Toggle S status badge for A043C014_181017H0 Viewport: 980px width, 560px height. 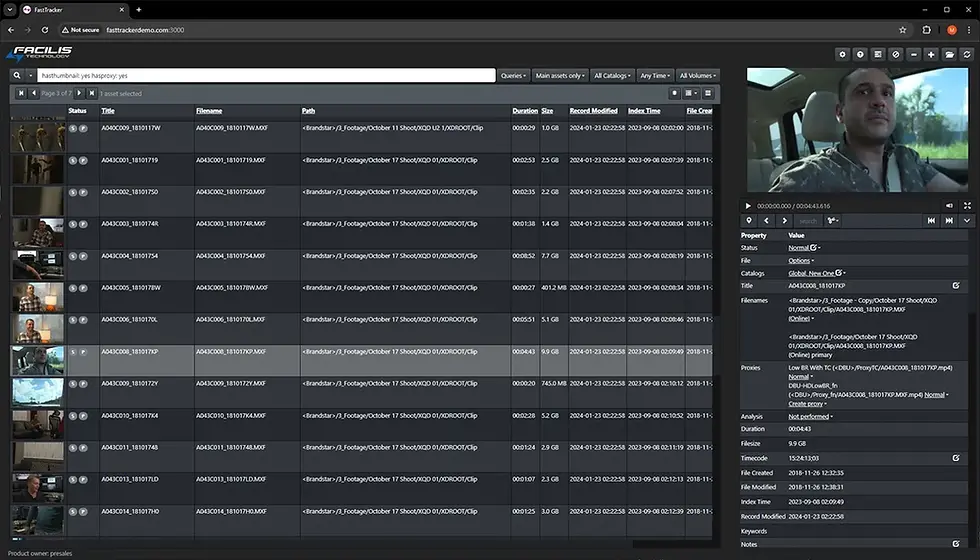coord(72,511)
